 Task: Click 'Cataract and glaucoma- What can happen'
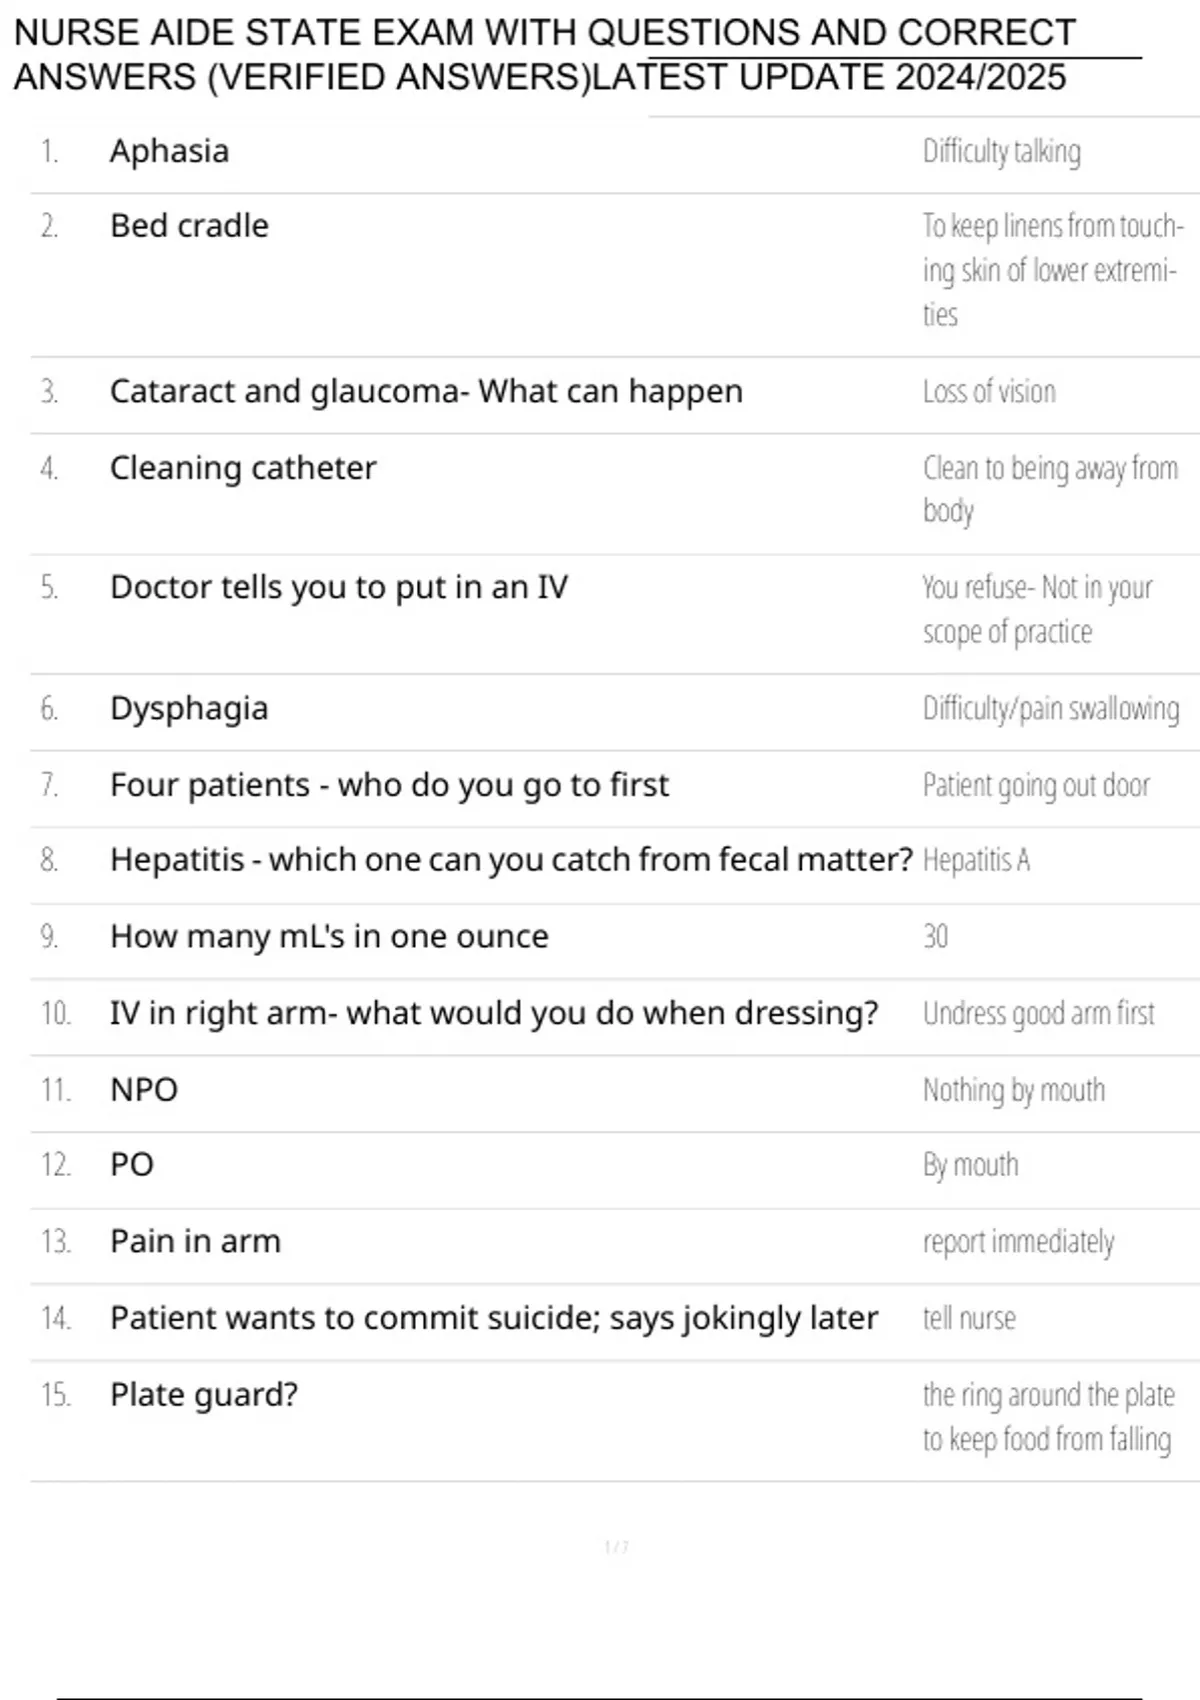pyautogui.click(x=426, y=391)
